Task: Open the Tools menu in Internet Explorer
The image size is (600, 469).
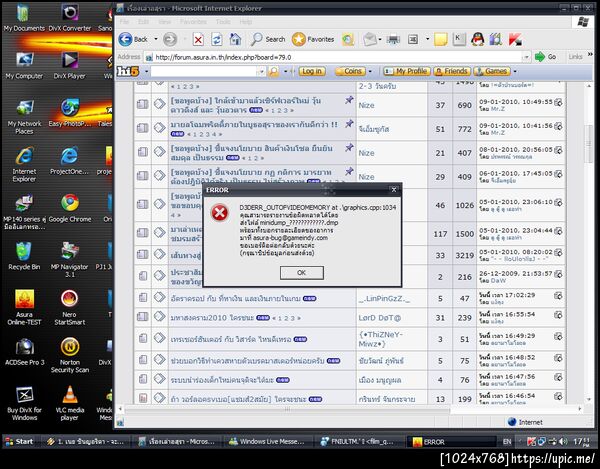Action: coord(223,22)
